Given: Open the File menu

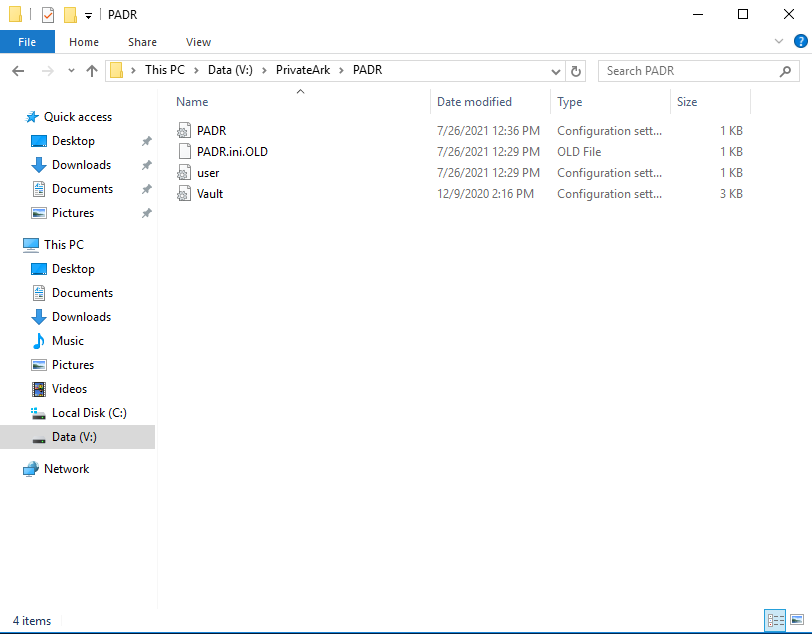Looking at the screenshot, I should coord(27,41).
